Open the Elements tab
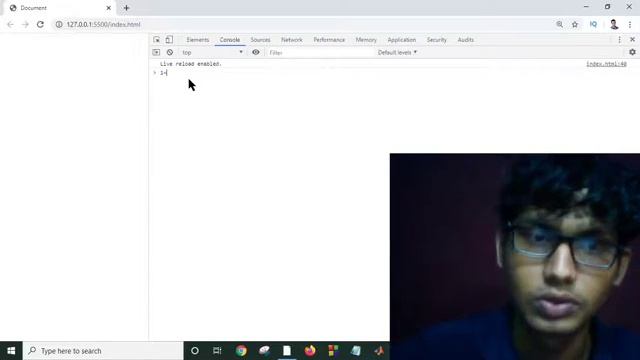 tap(198, 40)
